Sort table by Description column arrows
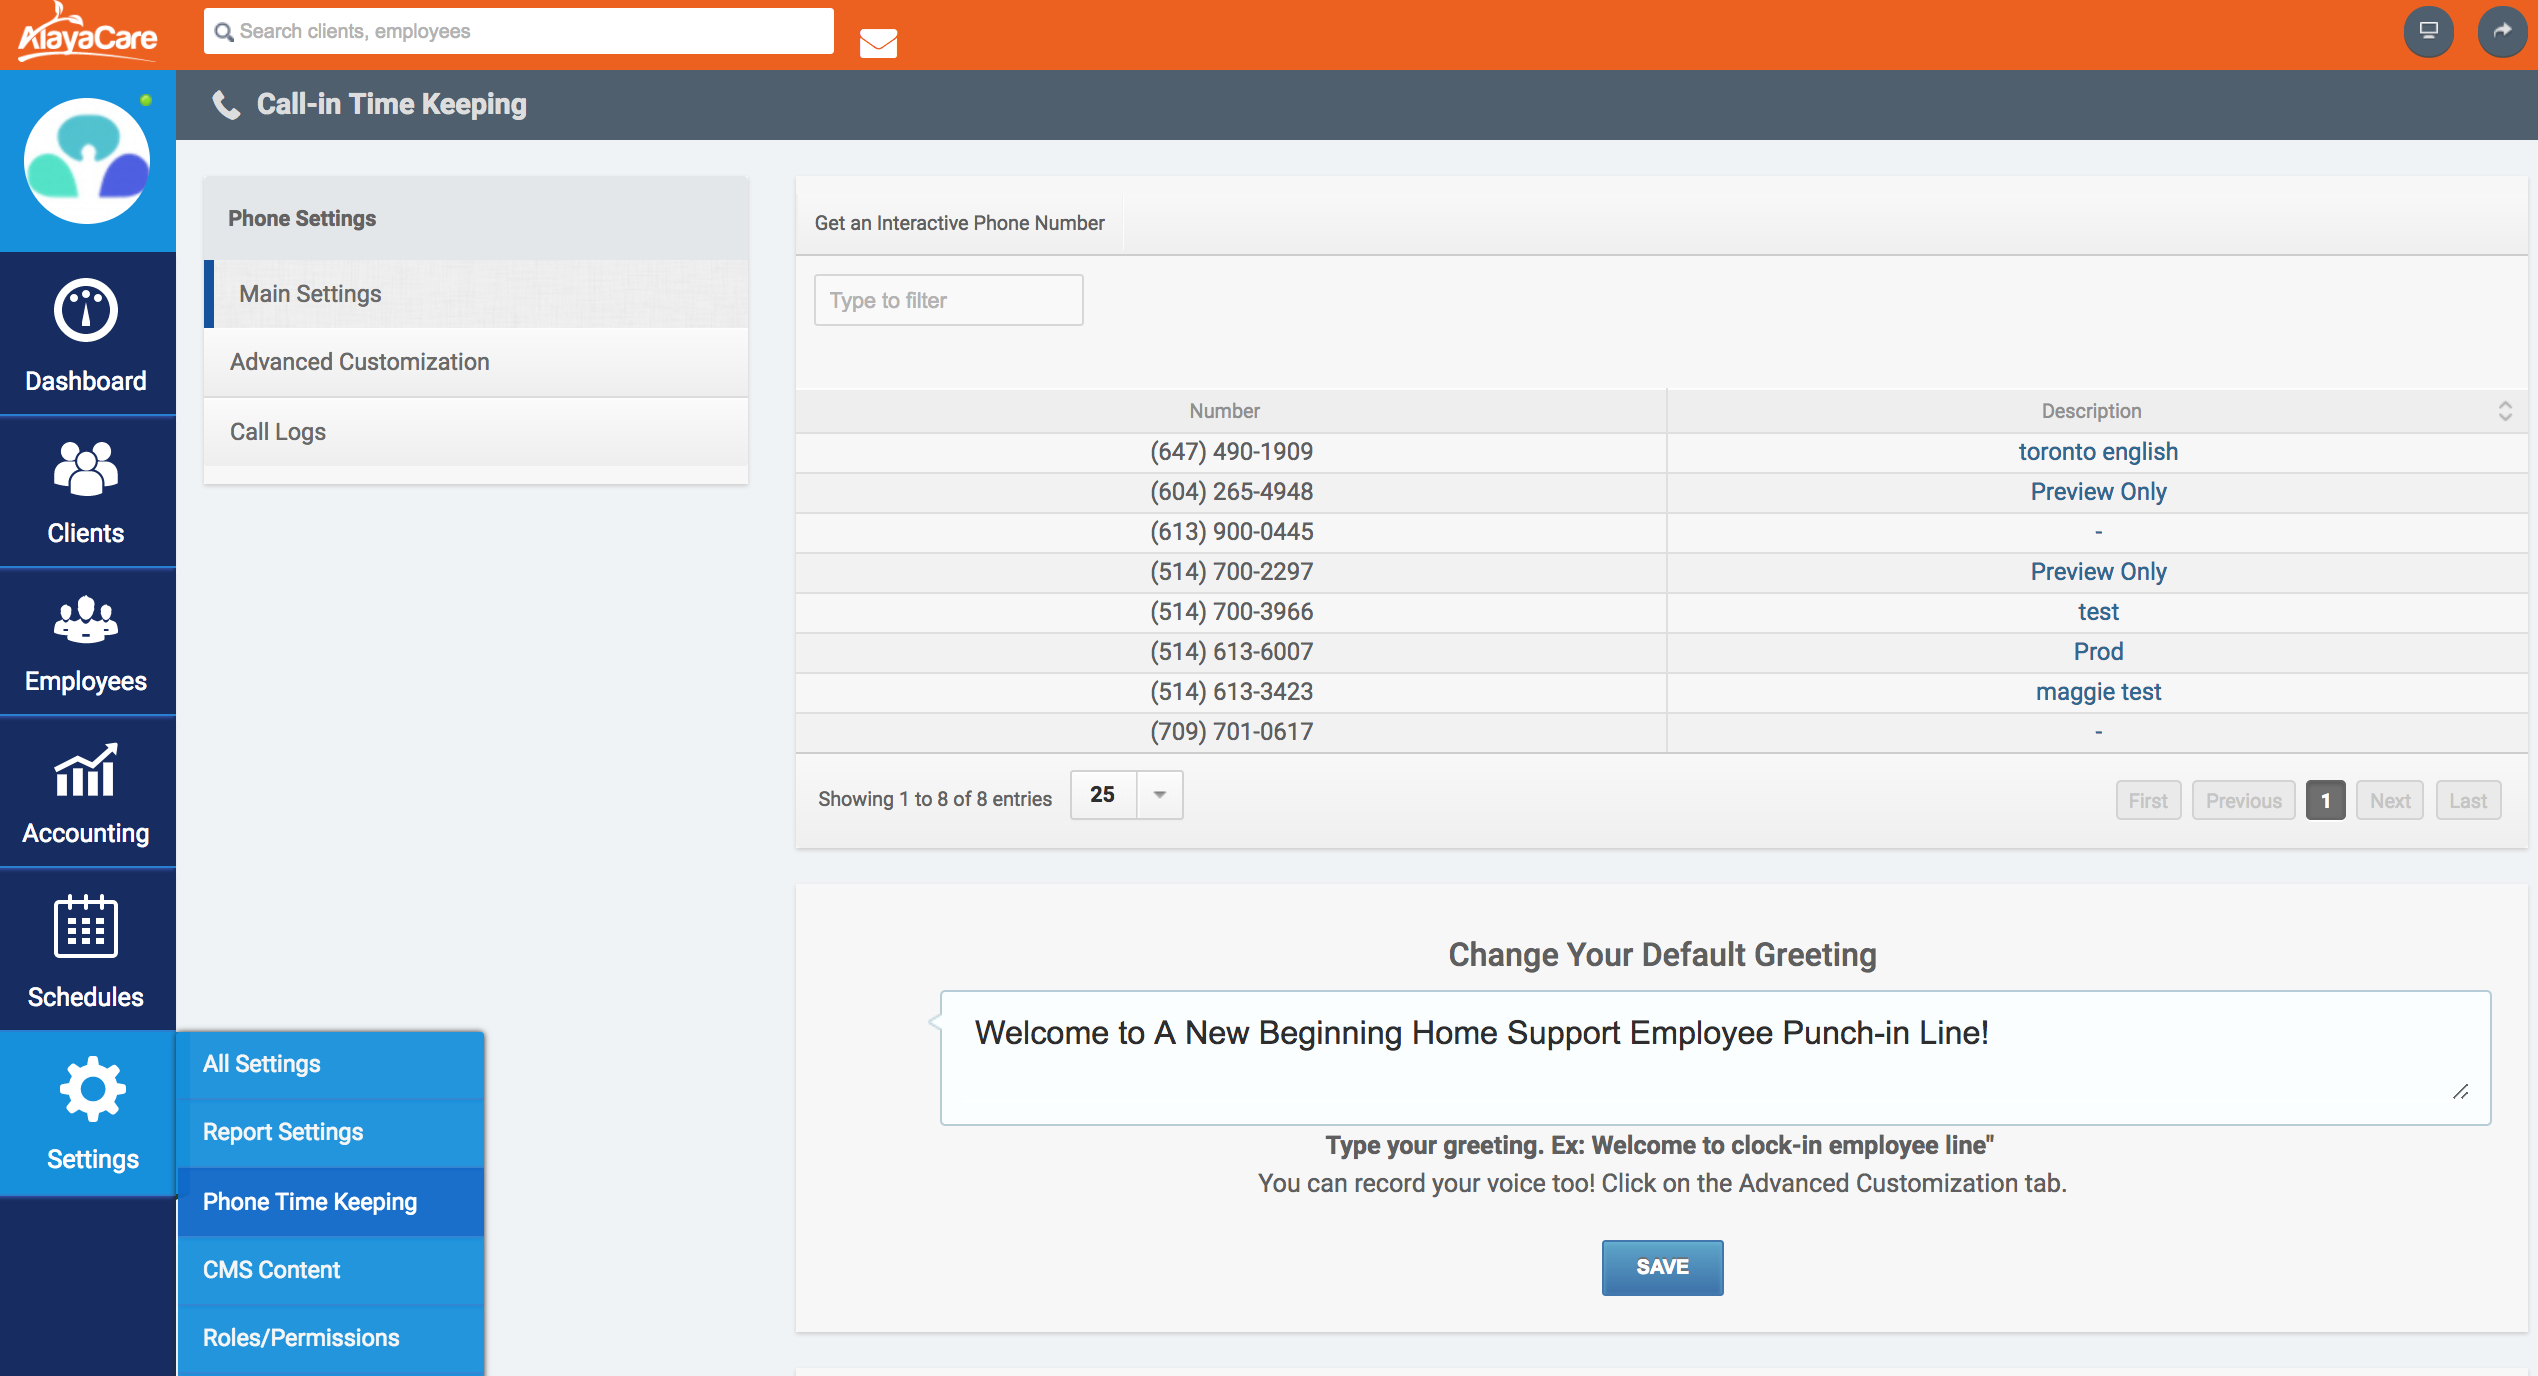Image resolution: width=2538 pixels, height=1376 pixels. click(x=2504, y=411)
